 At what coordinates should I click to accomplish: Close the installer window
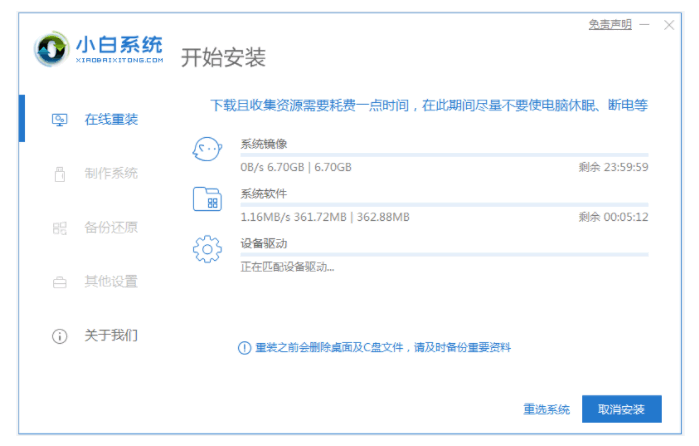click(669, 25)
